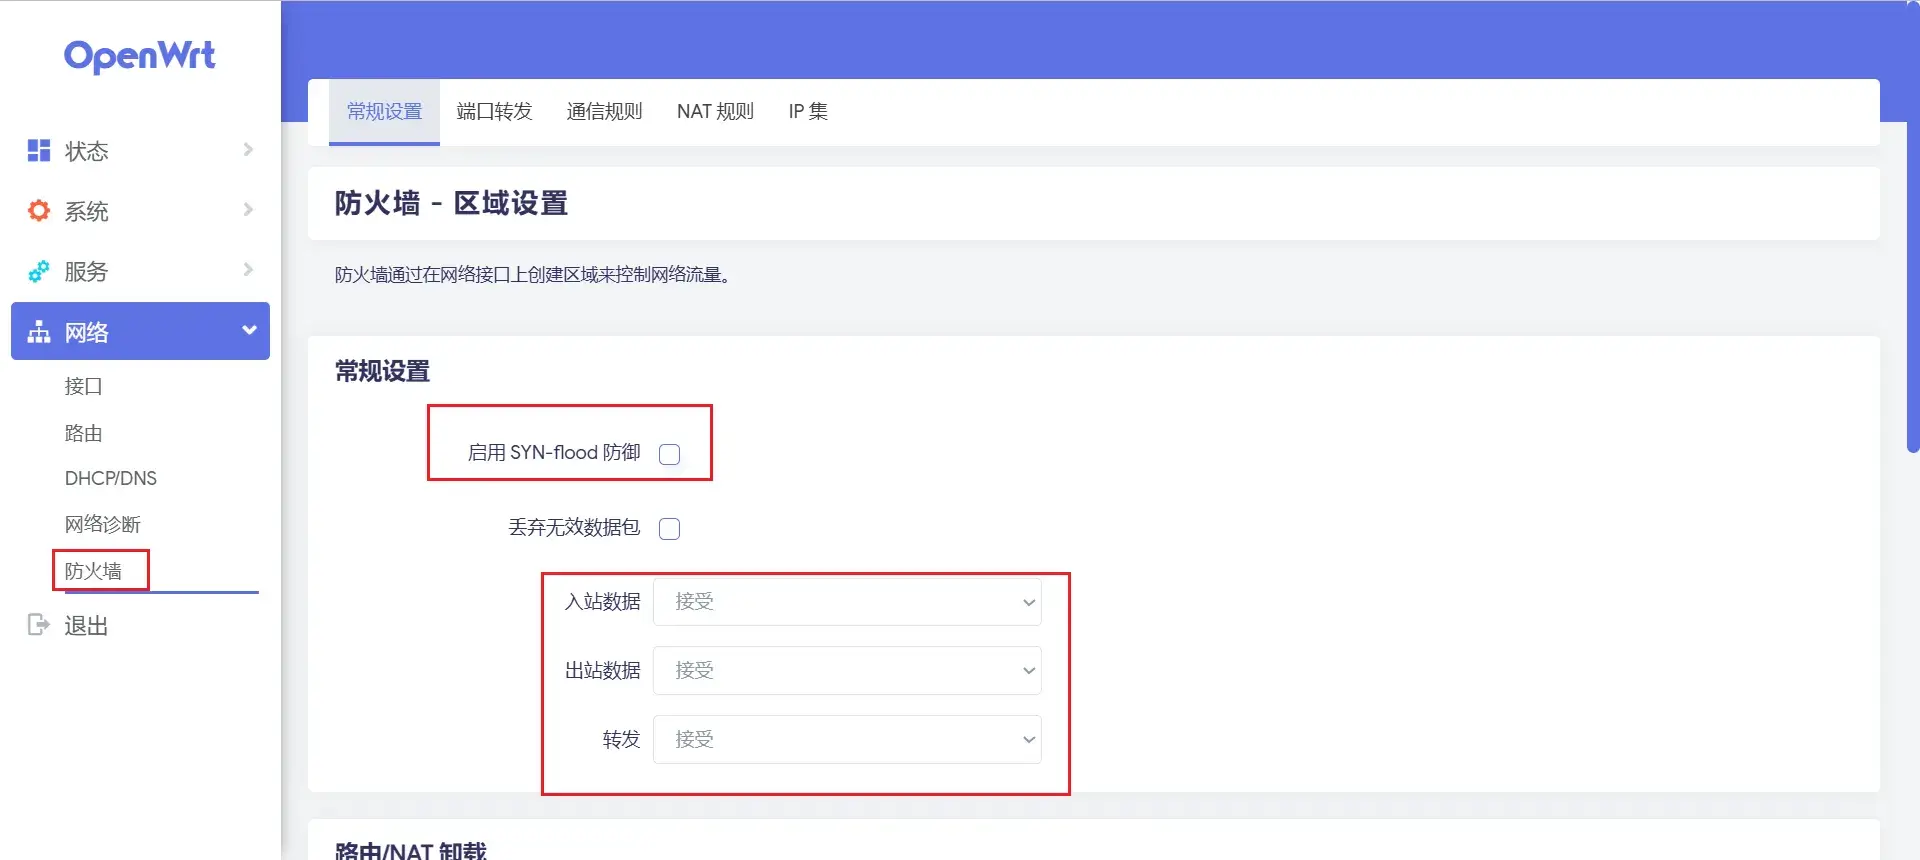The image size is (1920, 860).
Task: Go to the 网络诊断 page
Action: tap(103, 524)
